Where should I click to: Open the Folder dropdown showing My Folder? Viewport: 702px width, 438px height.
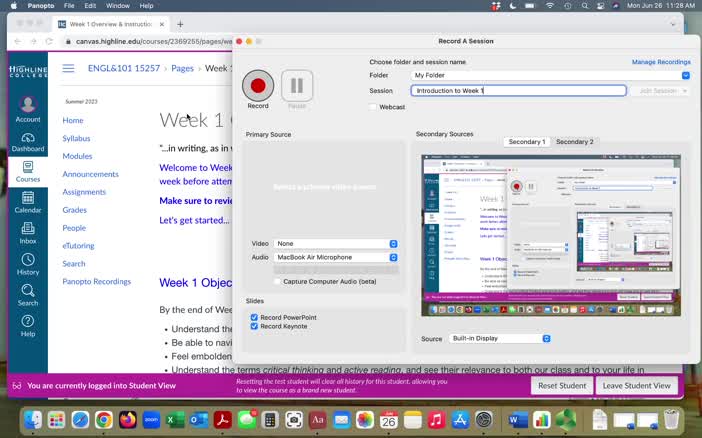550,75
